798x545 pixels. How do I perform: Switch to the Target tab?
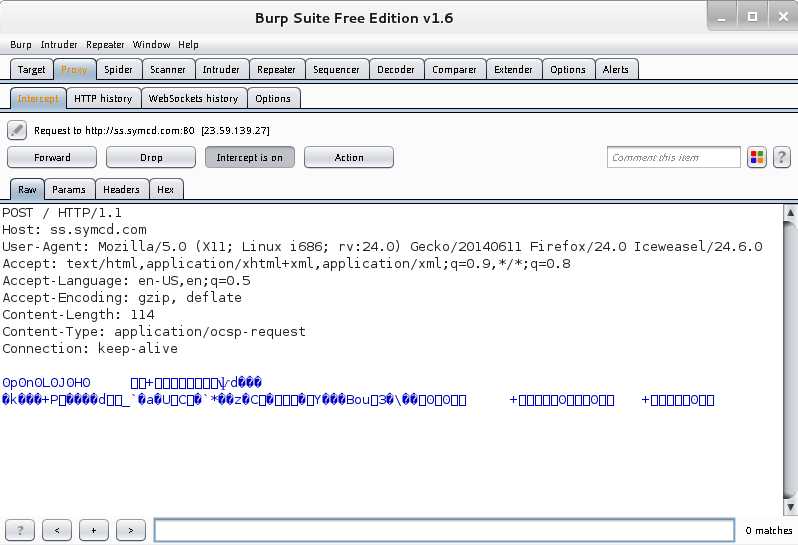point(31,69)
